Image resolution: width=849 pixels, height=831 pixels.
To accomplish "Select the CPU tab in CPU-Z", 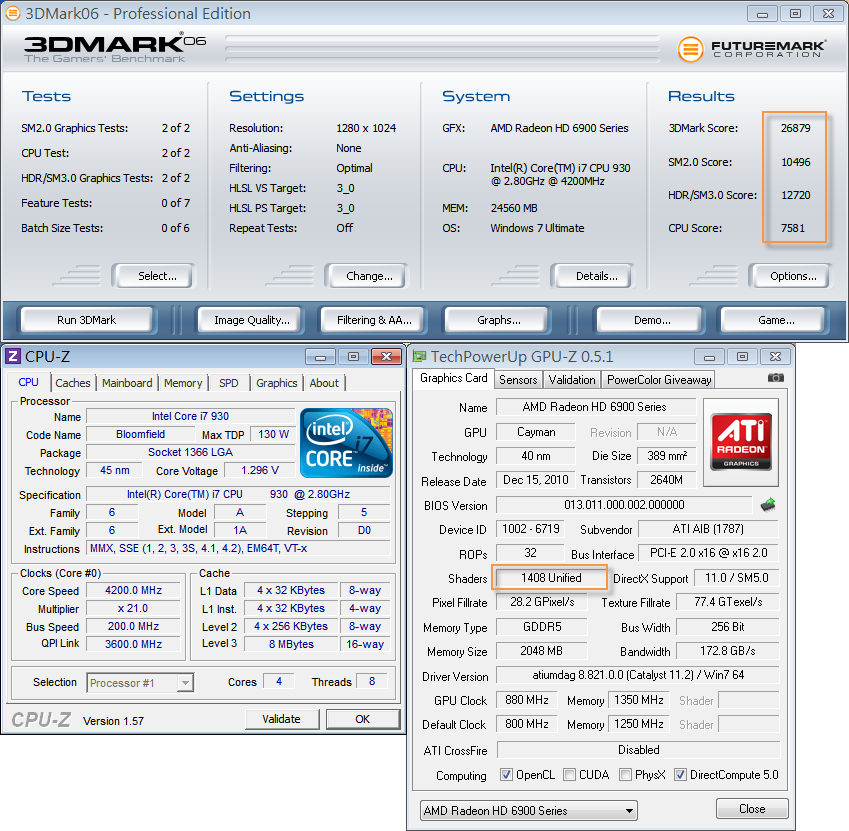I will [28, 382].
